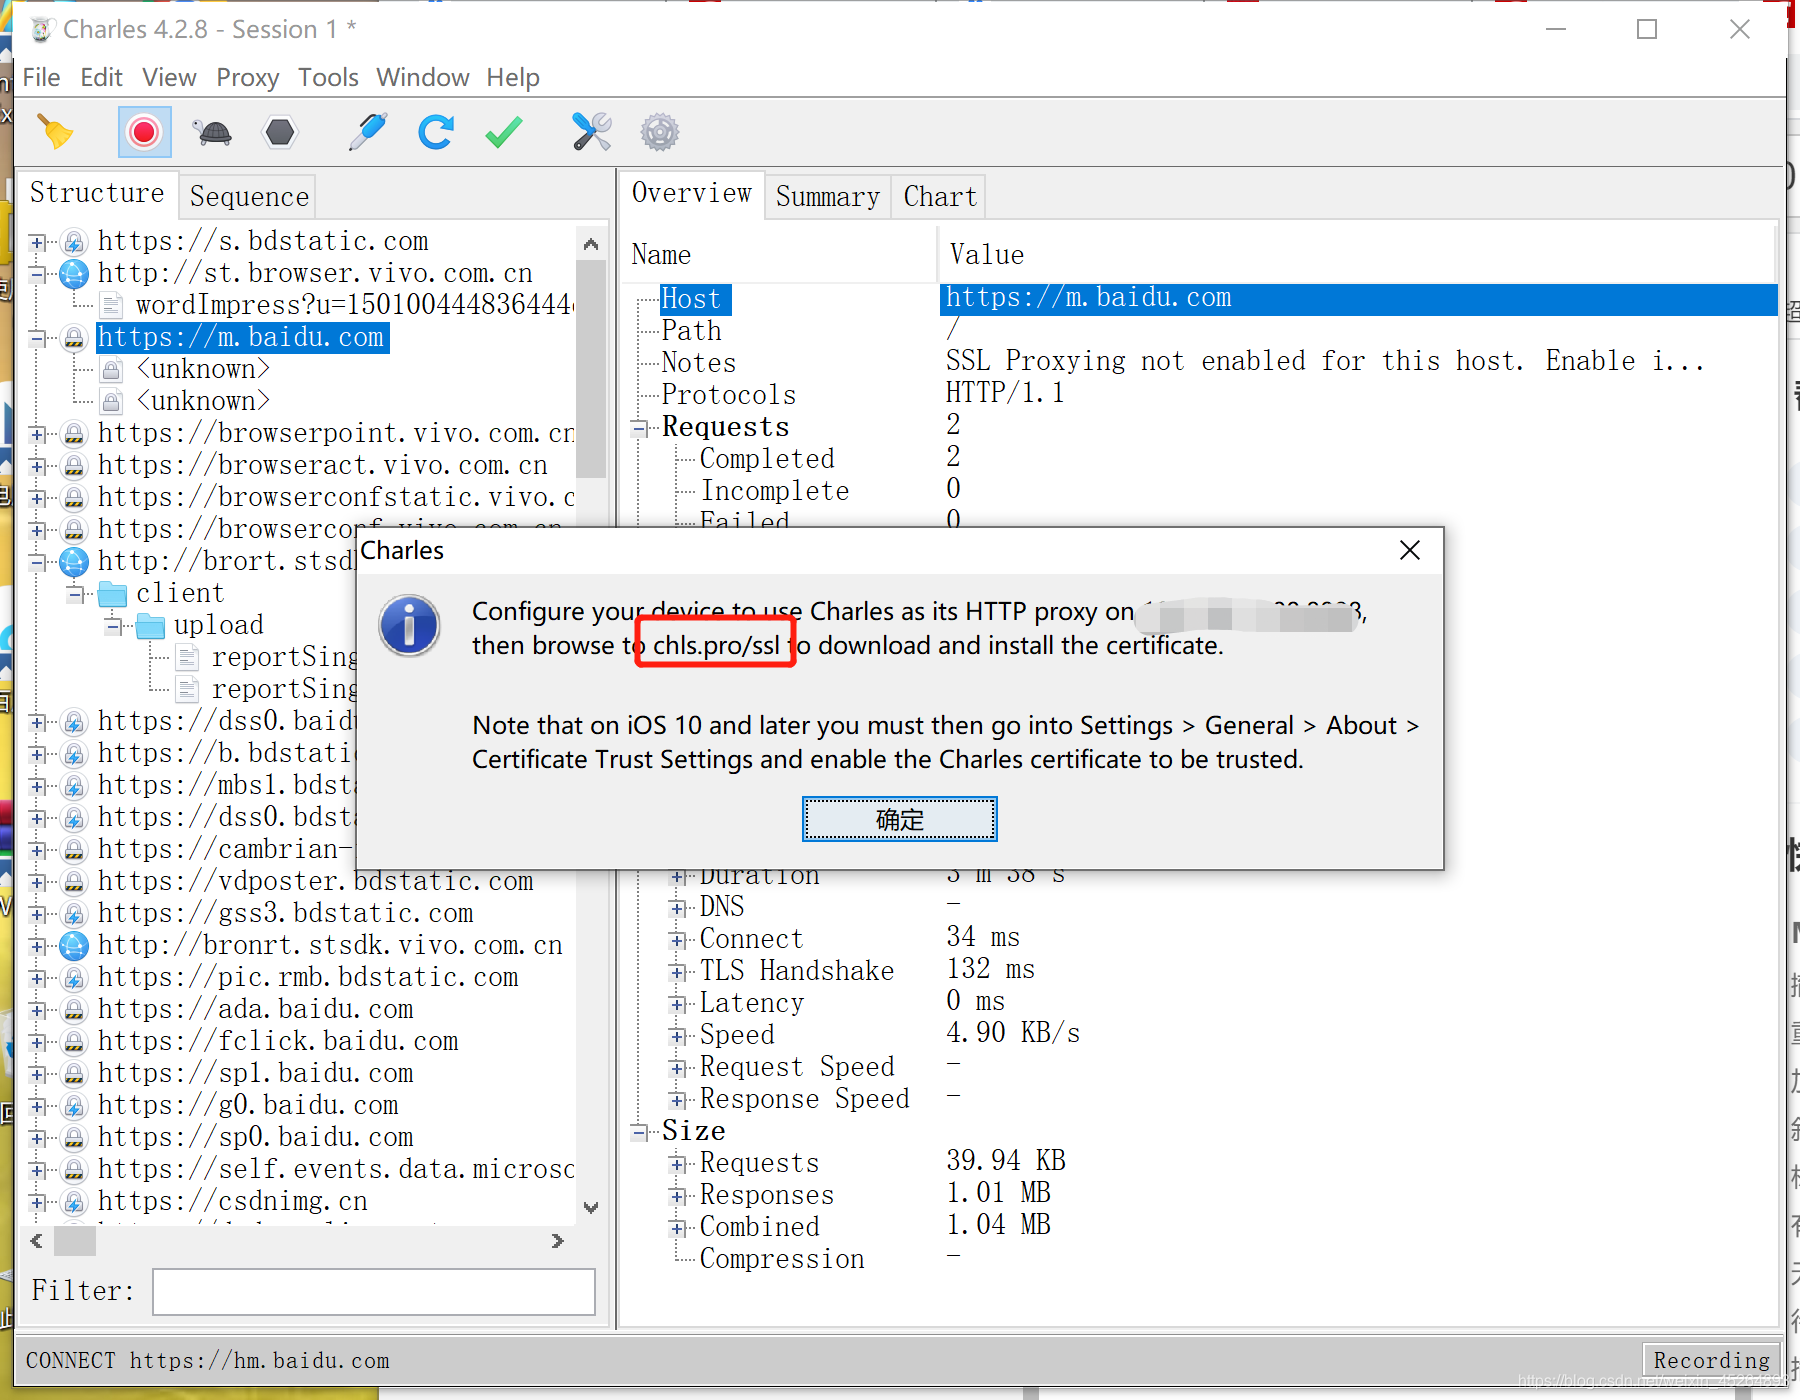Select https://csdnimg.cn host

point(232,1201)
